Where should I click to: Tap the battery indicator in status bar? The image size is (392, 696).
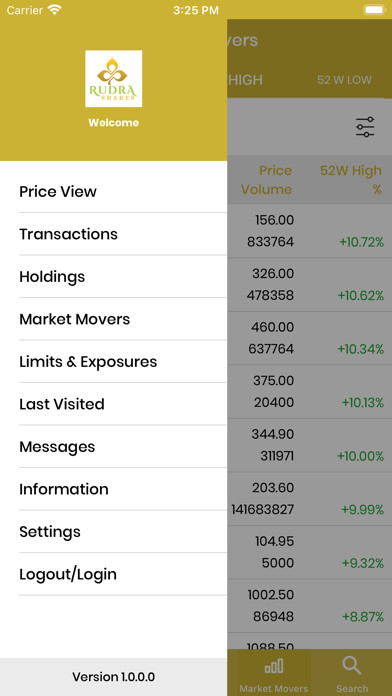click(375, 10)
